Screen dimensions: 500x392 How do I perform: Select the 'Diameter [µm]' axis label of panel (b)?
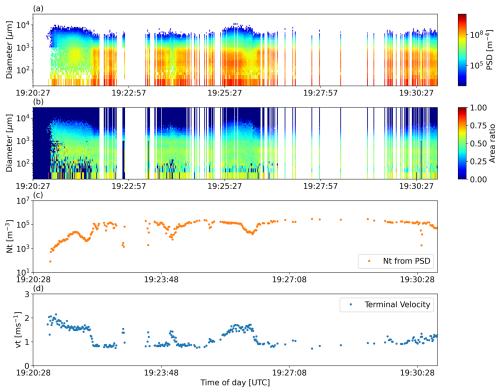click(x=9, y=143)
